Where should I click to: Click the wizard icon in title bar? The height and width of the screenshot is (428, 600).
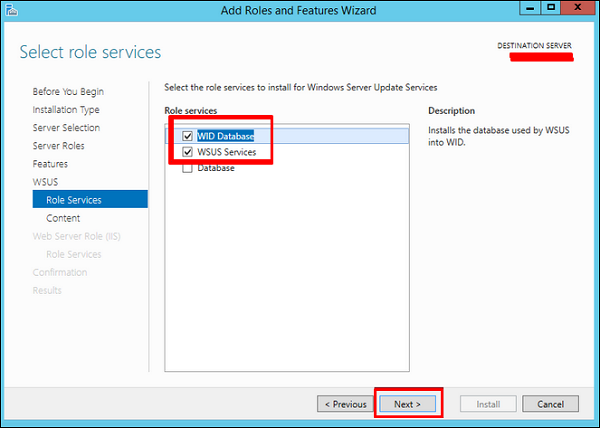[12, 10]
